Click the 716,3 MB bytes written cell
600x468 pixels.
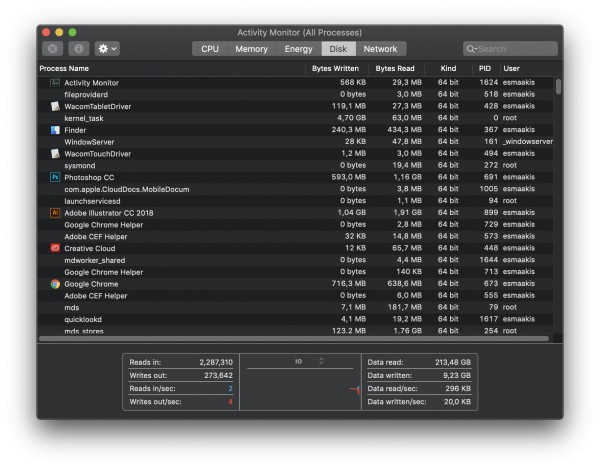(x=349, y=284)
